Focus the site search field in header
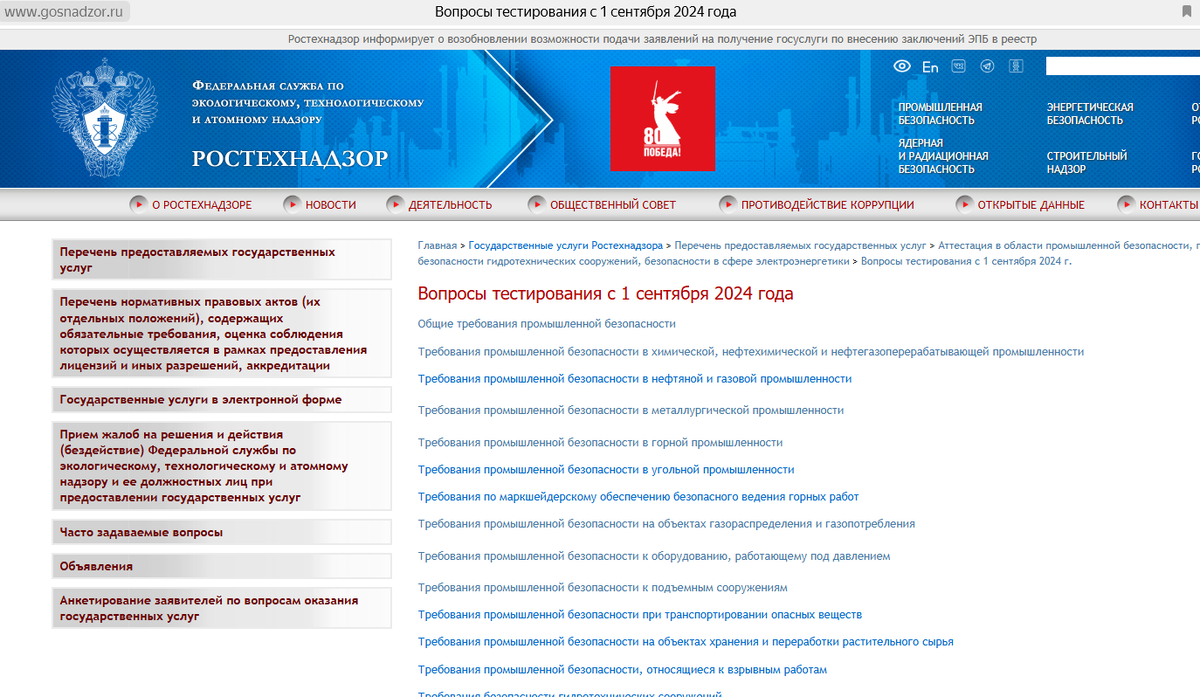The image size is (1200, 697). pos(1122,66)
